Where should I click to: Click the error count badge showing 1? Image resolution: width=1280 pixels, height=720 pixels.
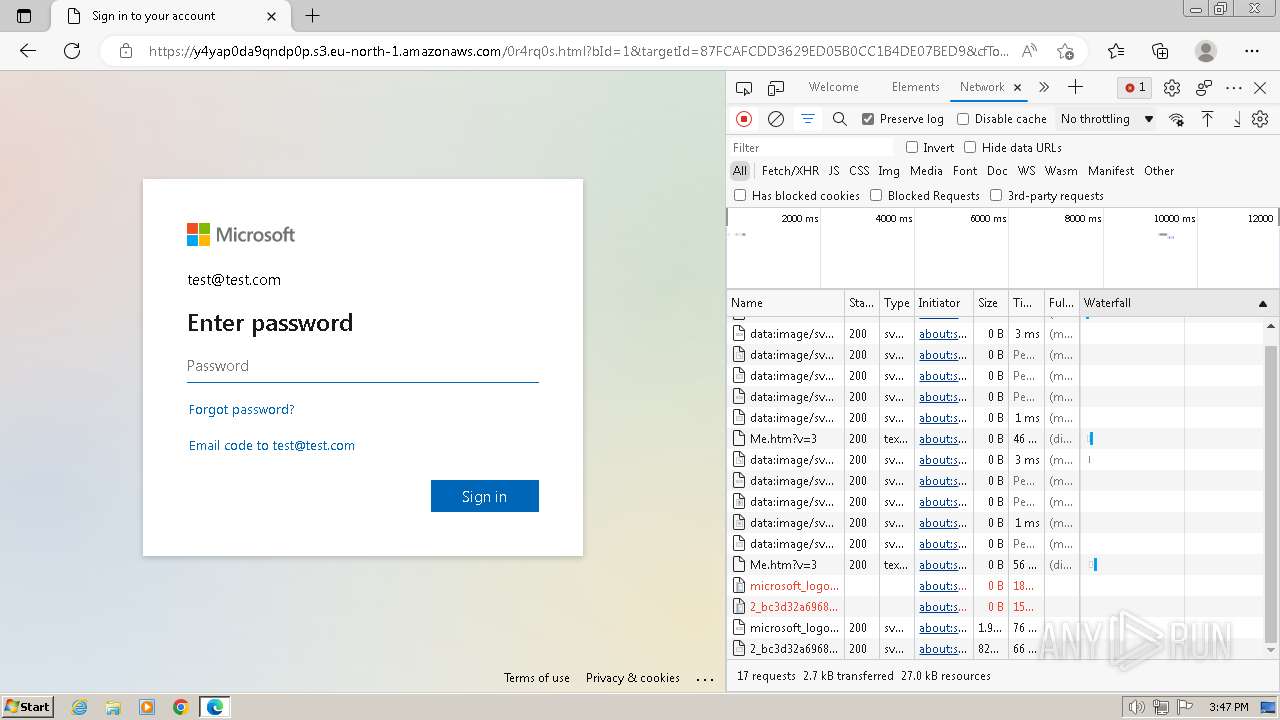pos(1135,88)
